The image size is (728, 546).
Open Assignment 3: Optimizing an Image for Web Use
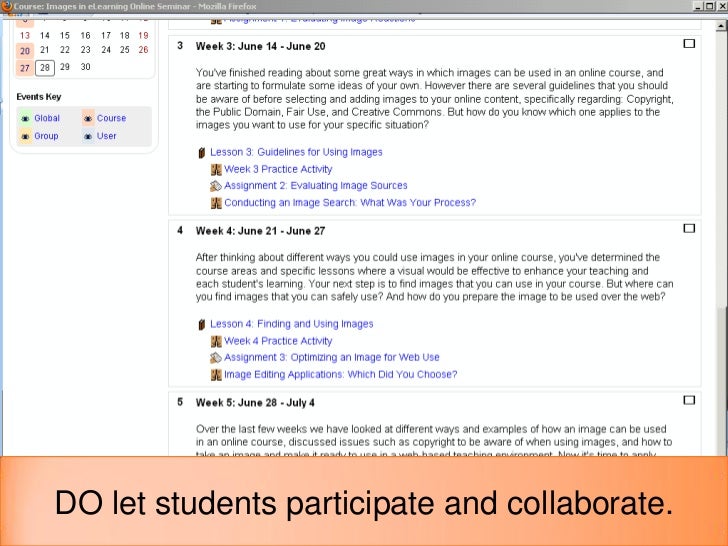click(x=332, y=358)
